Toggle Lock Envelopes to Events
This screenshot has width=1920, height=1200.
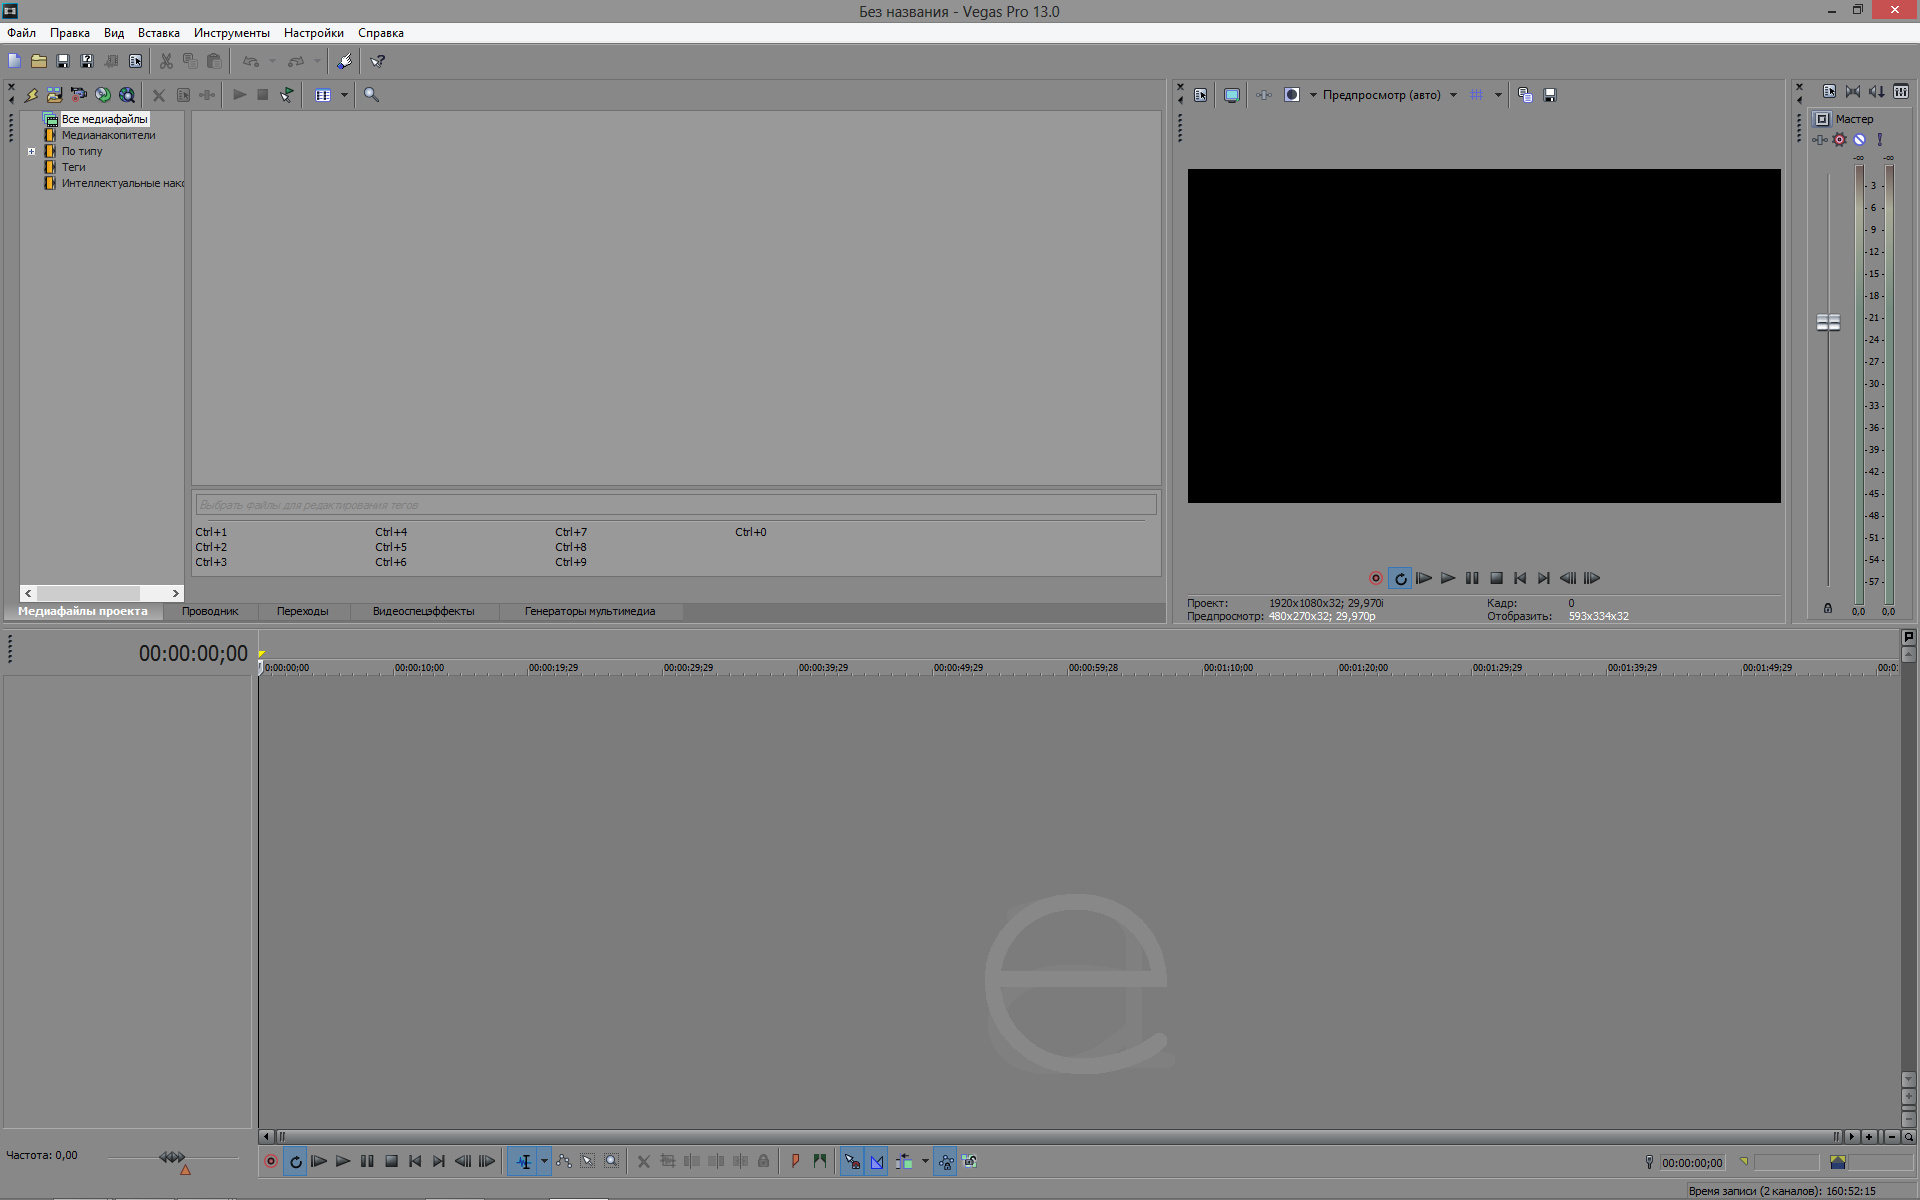click(945, 1162)
